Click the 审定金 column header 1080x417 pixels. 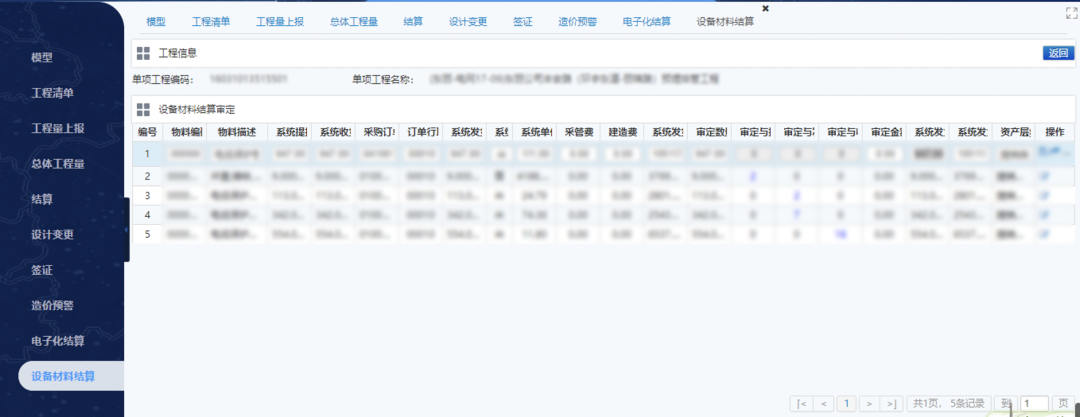pos(884,132)
